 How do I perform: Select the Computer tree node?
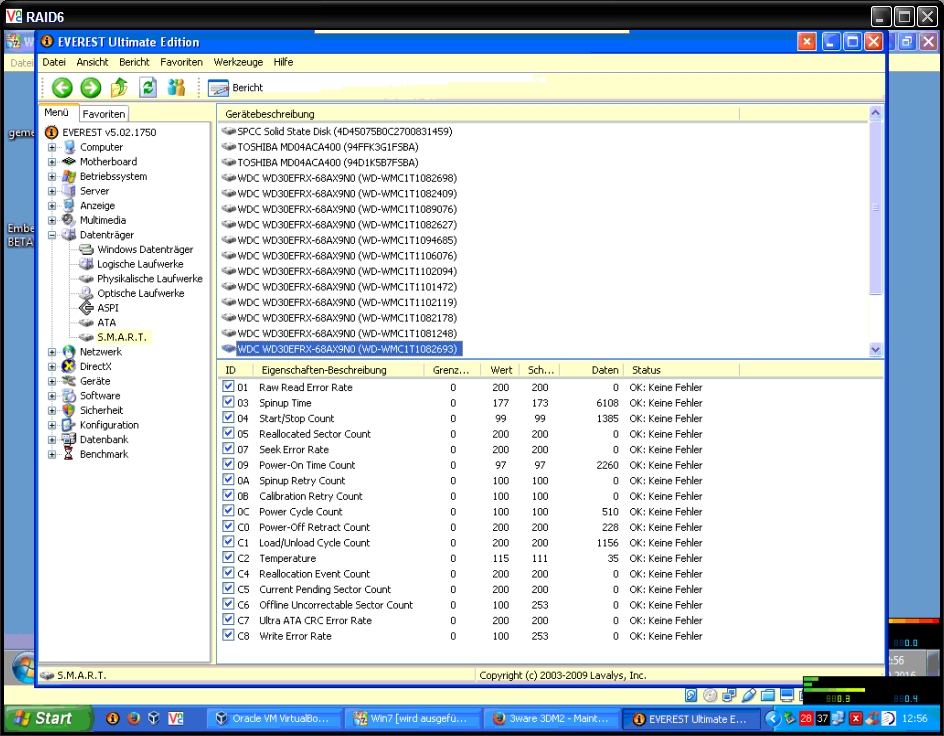(101, 147)
